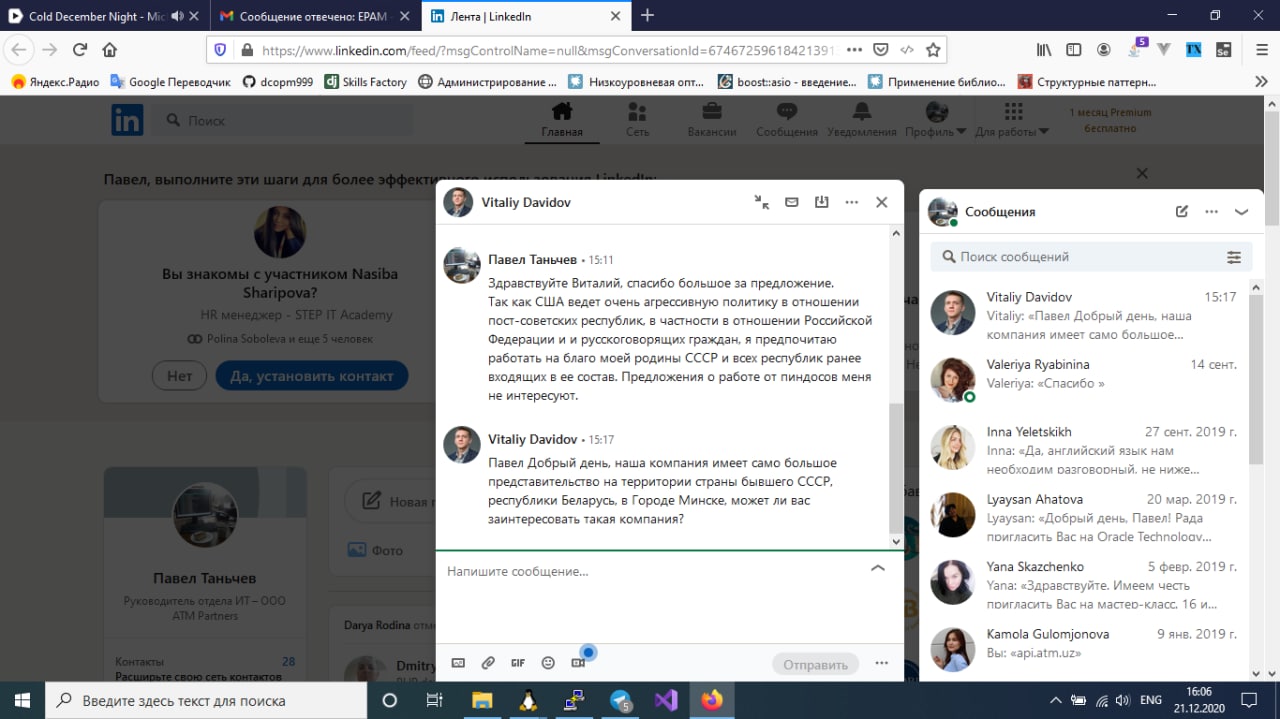Click the Напишите сообщение text box
Screen dimensions: 1280x719
pos(650,571)
